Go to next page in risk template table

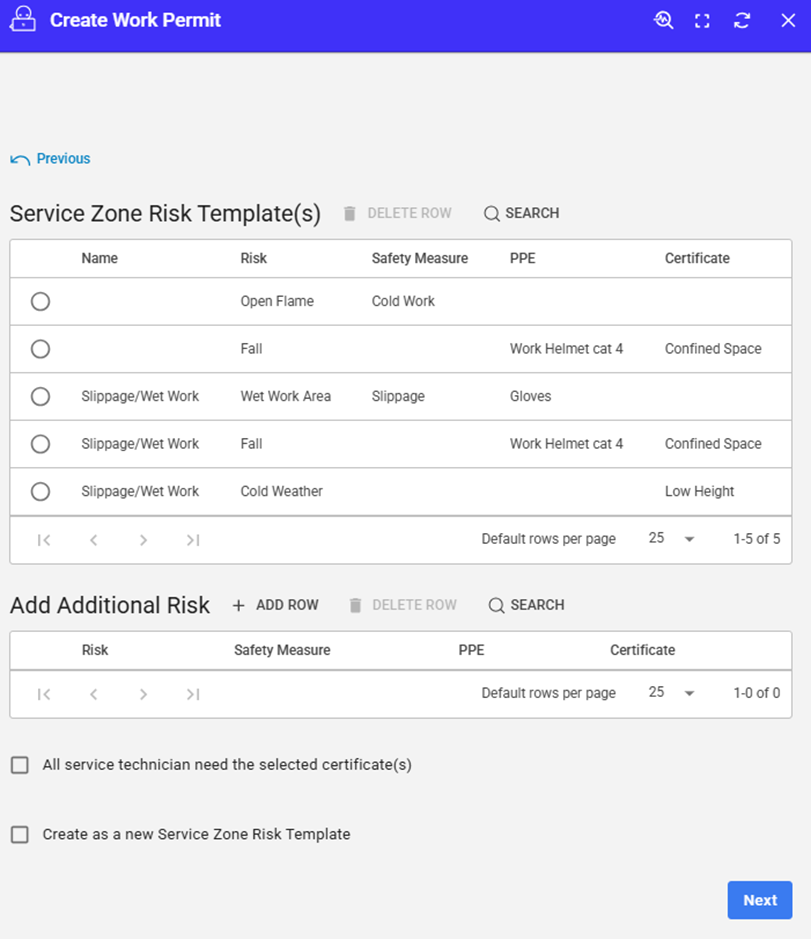pyautogui.click(x=143, y=540)
